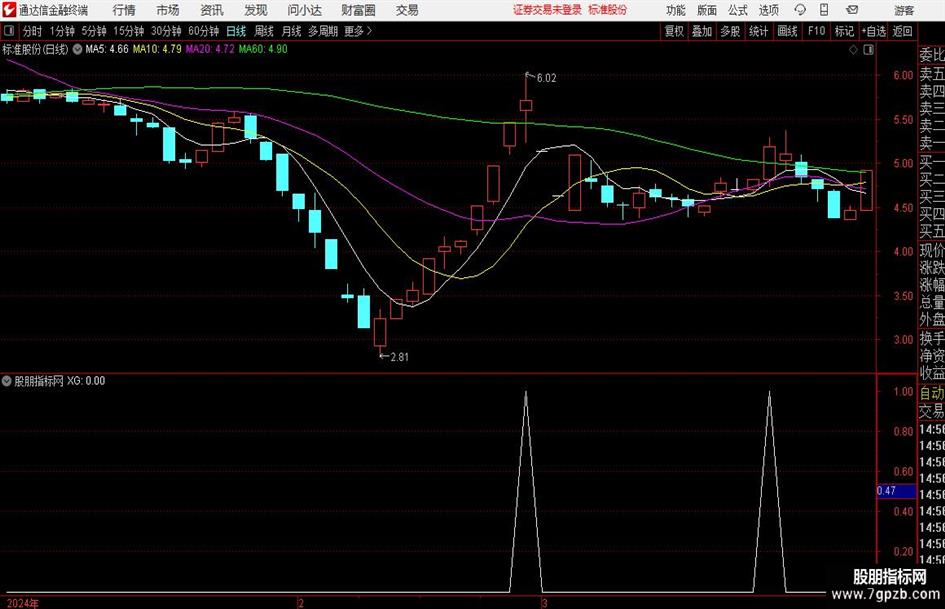This screenshot has width=945, height=609.
Task: Click the blue 0.47 axis value marker
Action: coord(896,491)
